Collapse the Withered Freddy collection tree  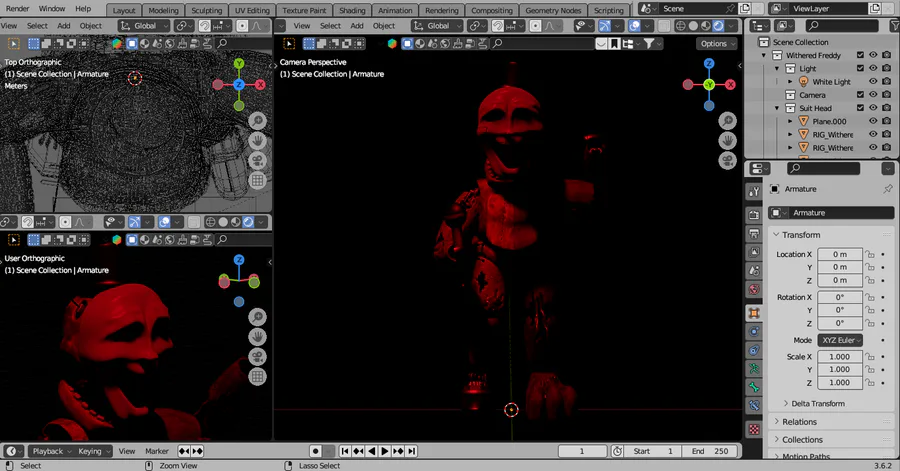pyautogui.click(x=764, y=56)
